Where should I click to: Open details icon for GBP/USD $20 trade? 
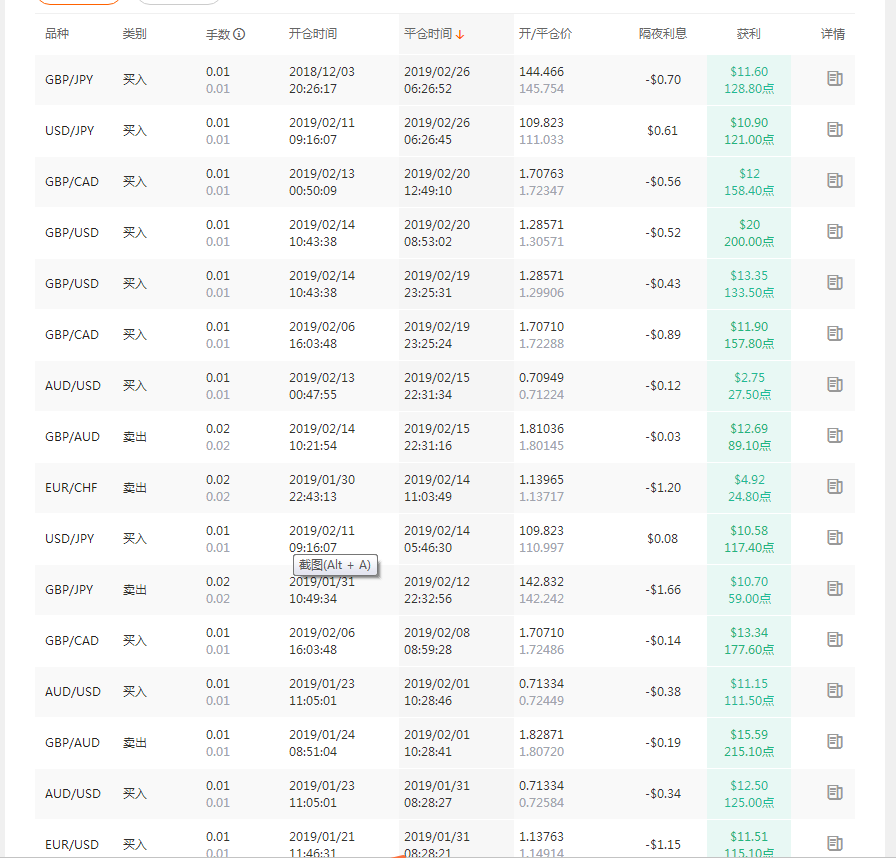point(835,232)
